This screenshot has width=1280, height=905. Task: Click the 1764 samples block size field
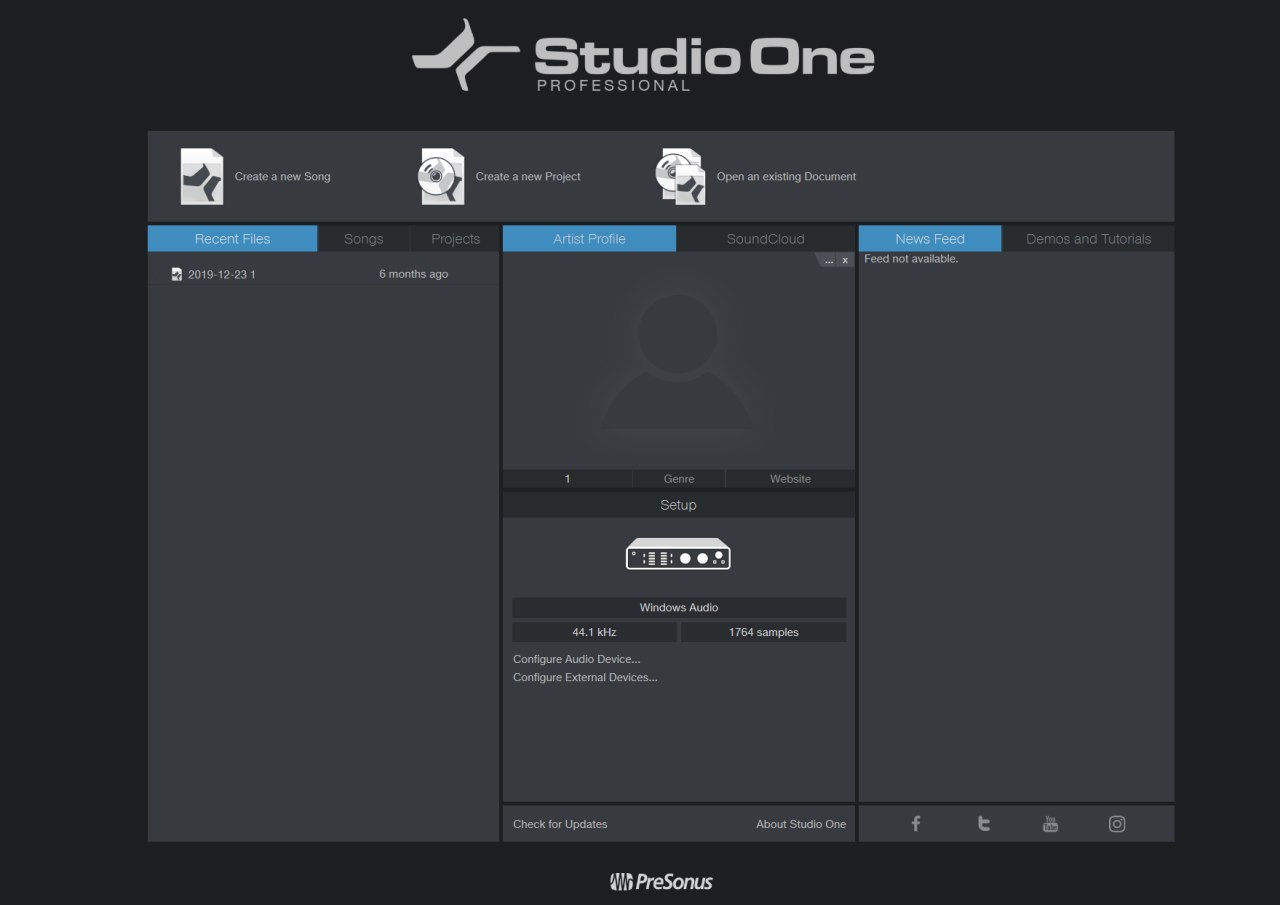(763, 632)
